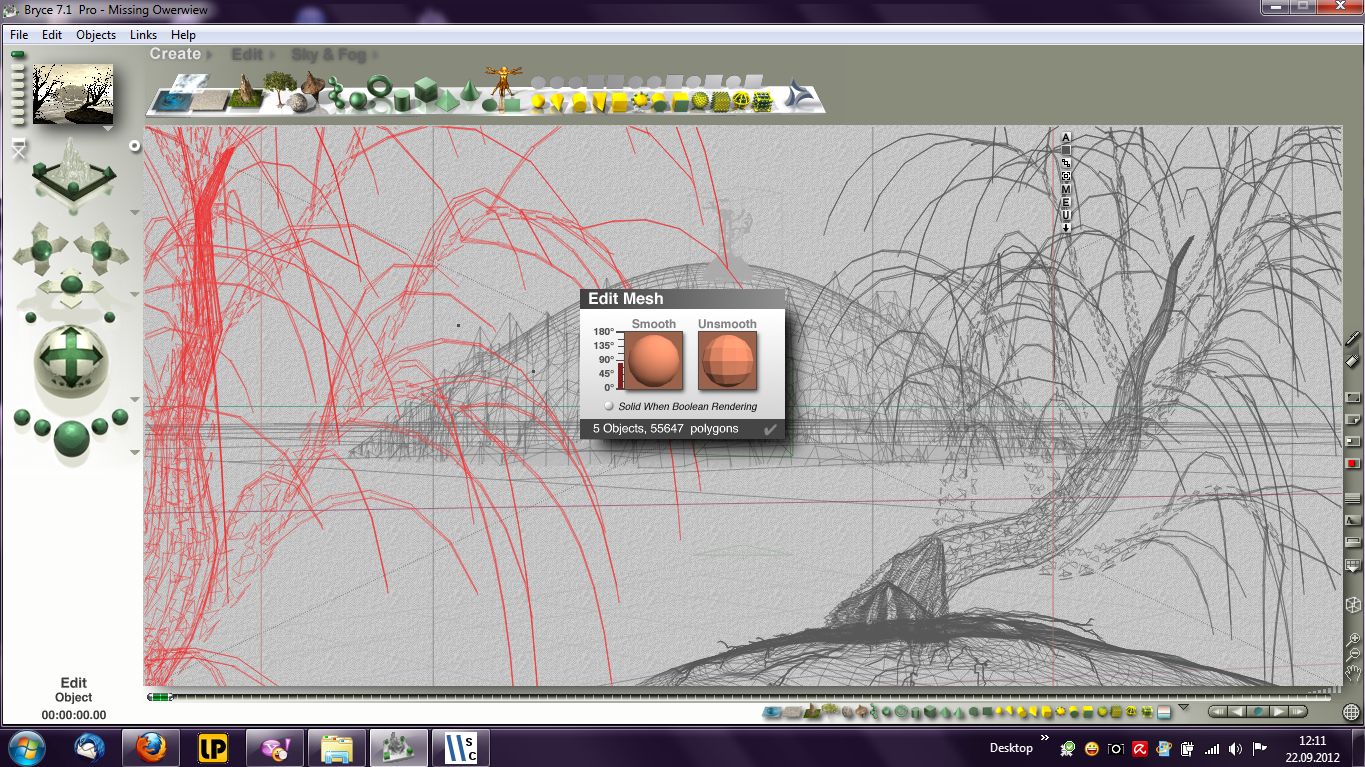The image size is (1365, 767).
Task: Open the view control options triangle
Action: click(x=134, y=212)
